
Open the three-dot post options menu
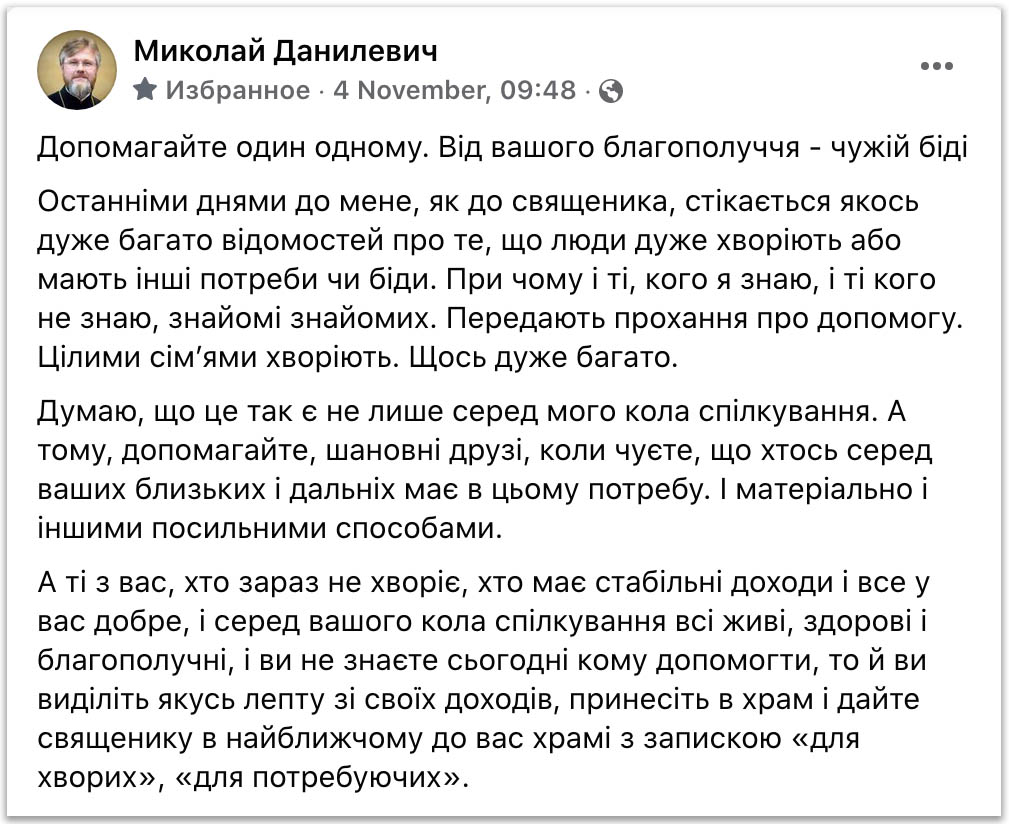(936, 66)
